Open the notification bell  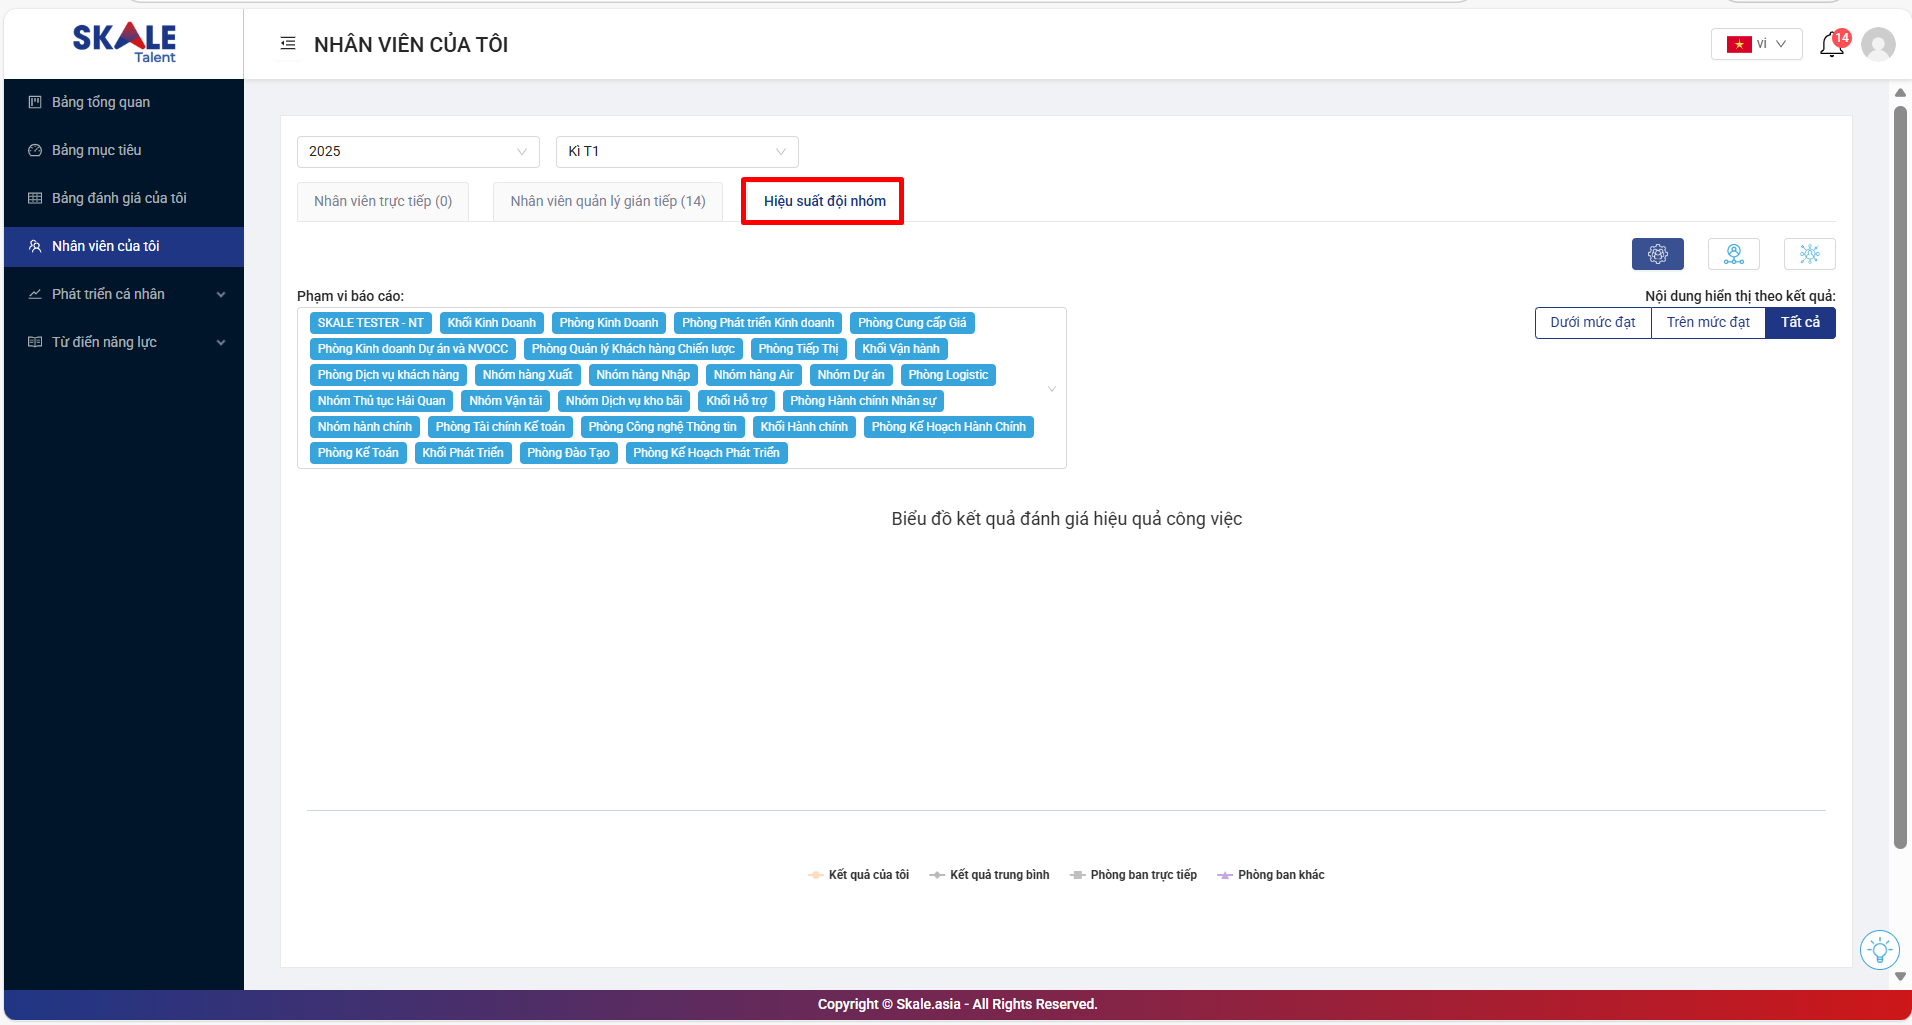(1831, 45)
